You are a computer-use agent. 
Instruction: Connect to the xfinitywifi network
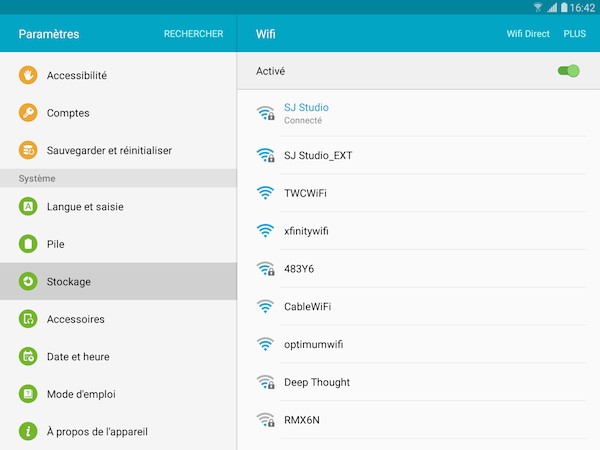[419, 231]
